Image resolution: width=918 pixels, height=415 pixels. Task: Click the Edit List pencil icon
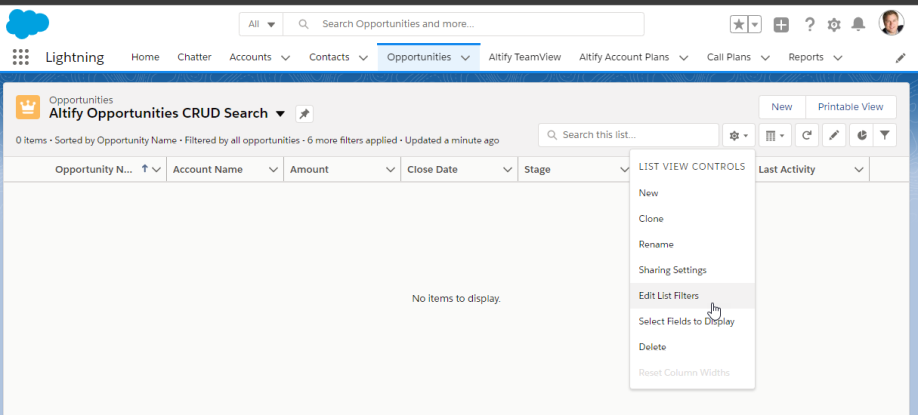click(x=834, y=135)
